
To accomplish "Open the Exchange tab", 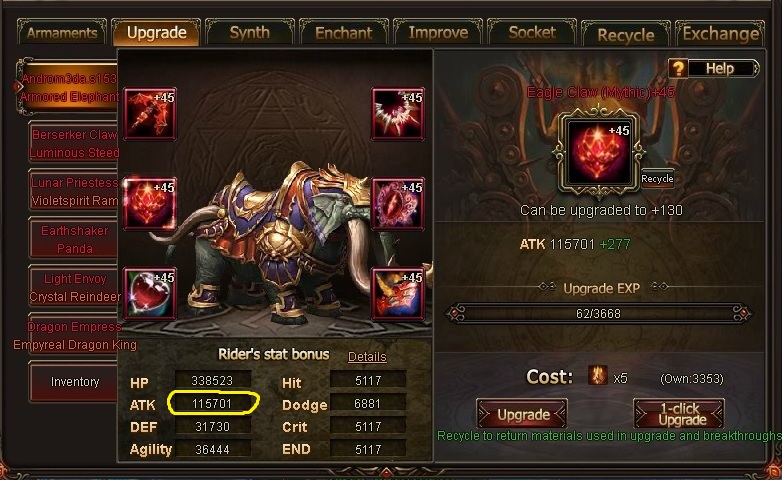I will coord(720,34).
